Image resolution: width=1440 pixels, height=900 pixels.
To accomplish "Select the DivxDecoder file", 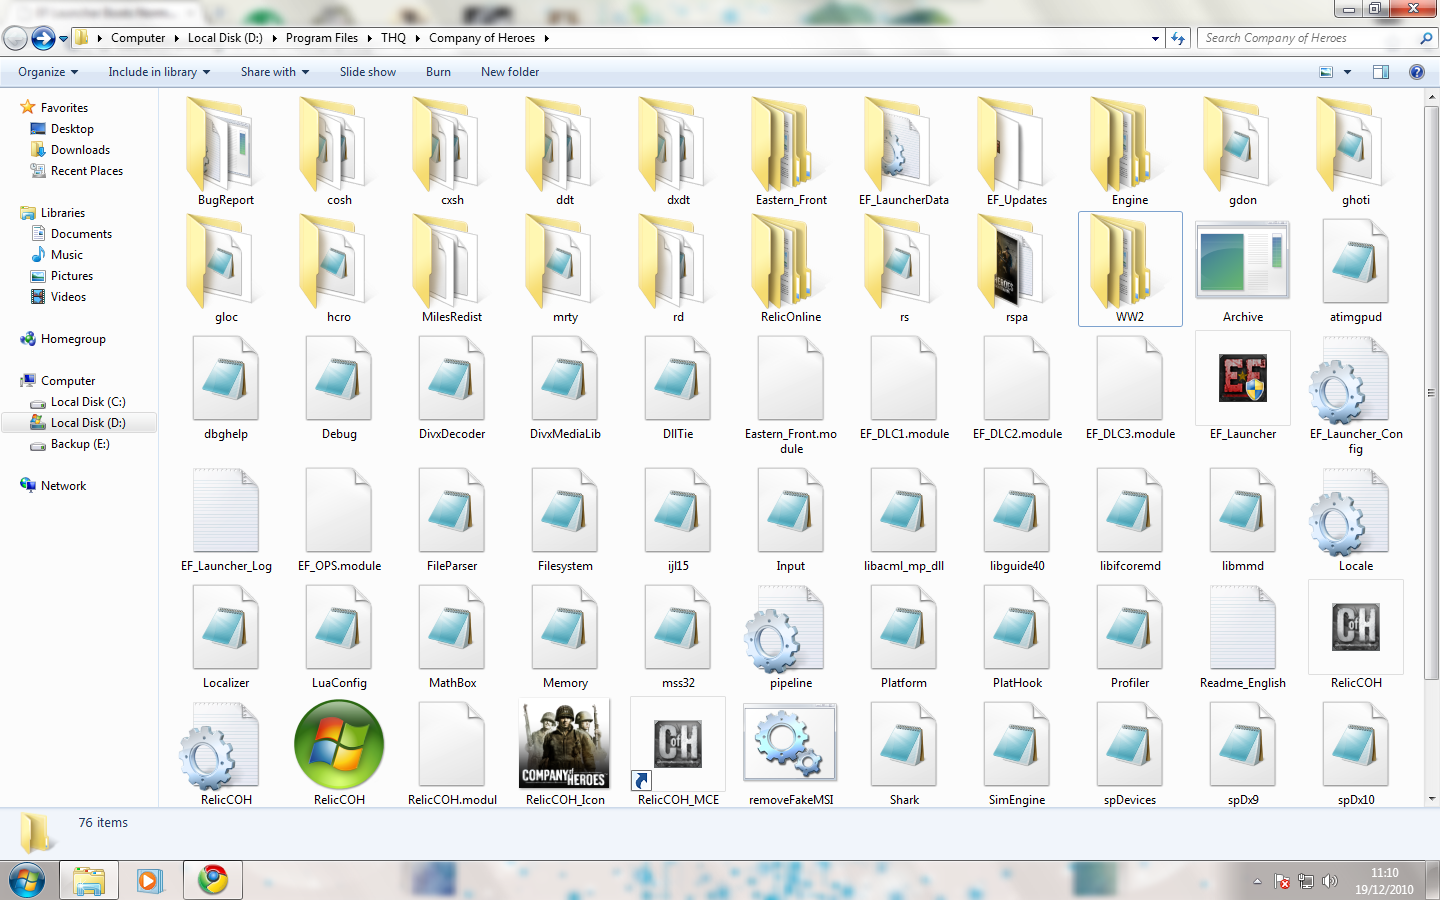I will [x=452, y=386].
